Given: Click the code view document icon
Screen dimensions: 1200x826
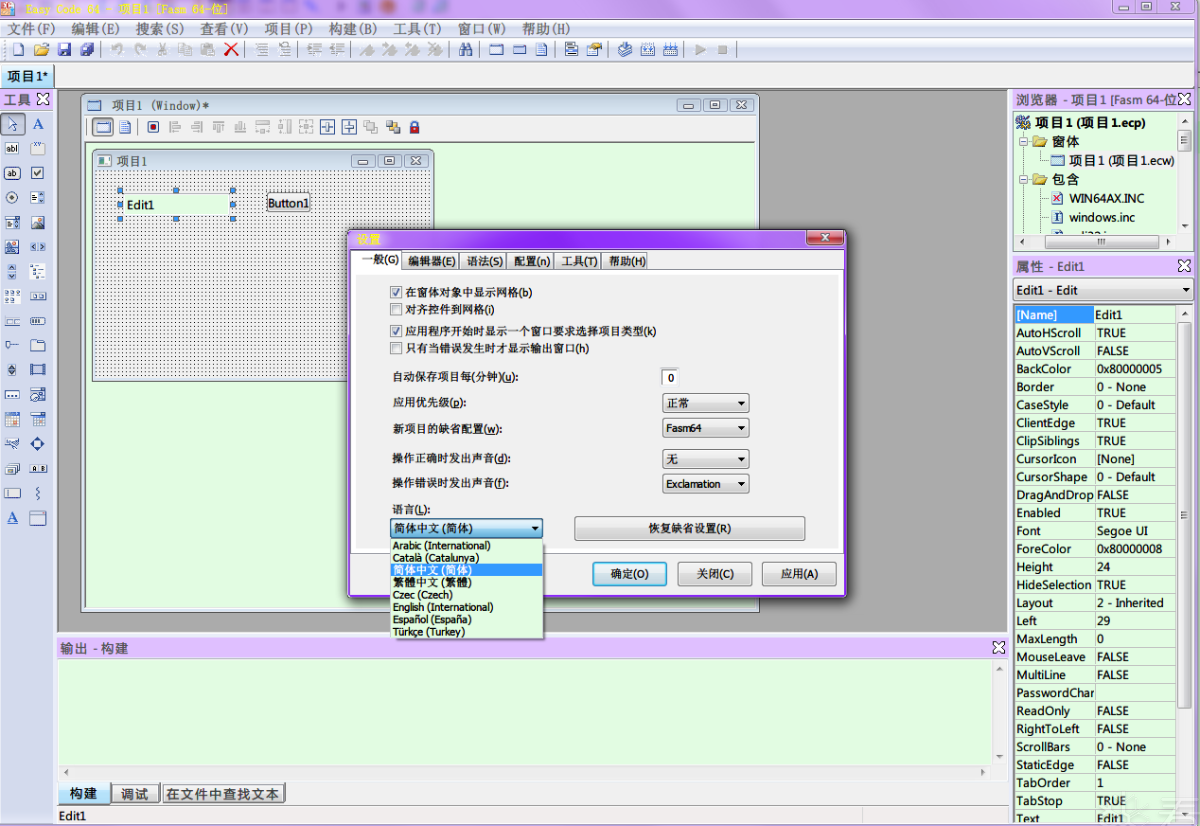Looking at the screenshot, I should 125,127.
